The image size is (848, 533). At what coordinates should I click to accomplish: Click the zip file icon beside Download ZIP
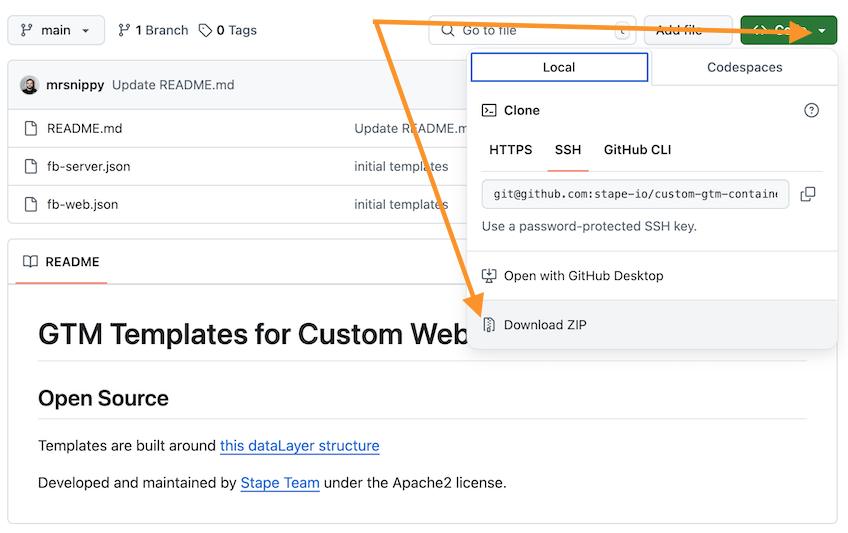click(489, 325)
